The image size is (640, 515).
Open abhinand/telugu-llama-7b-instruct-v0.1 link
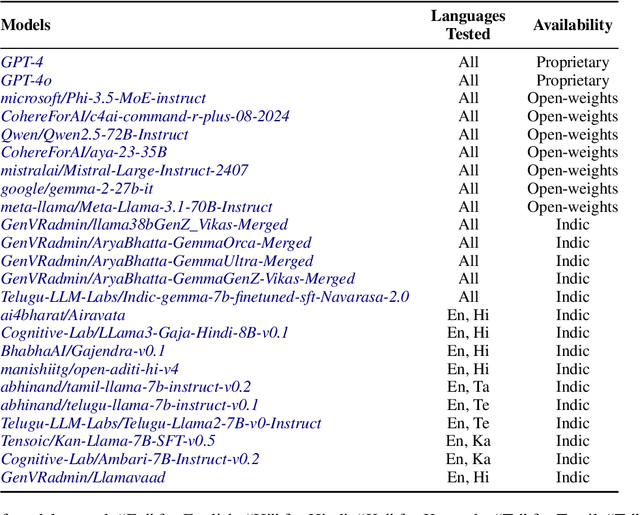[129, 405]
